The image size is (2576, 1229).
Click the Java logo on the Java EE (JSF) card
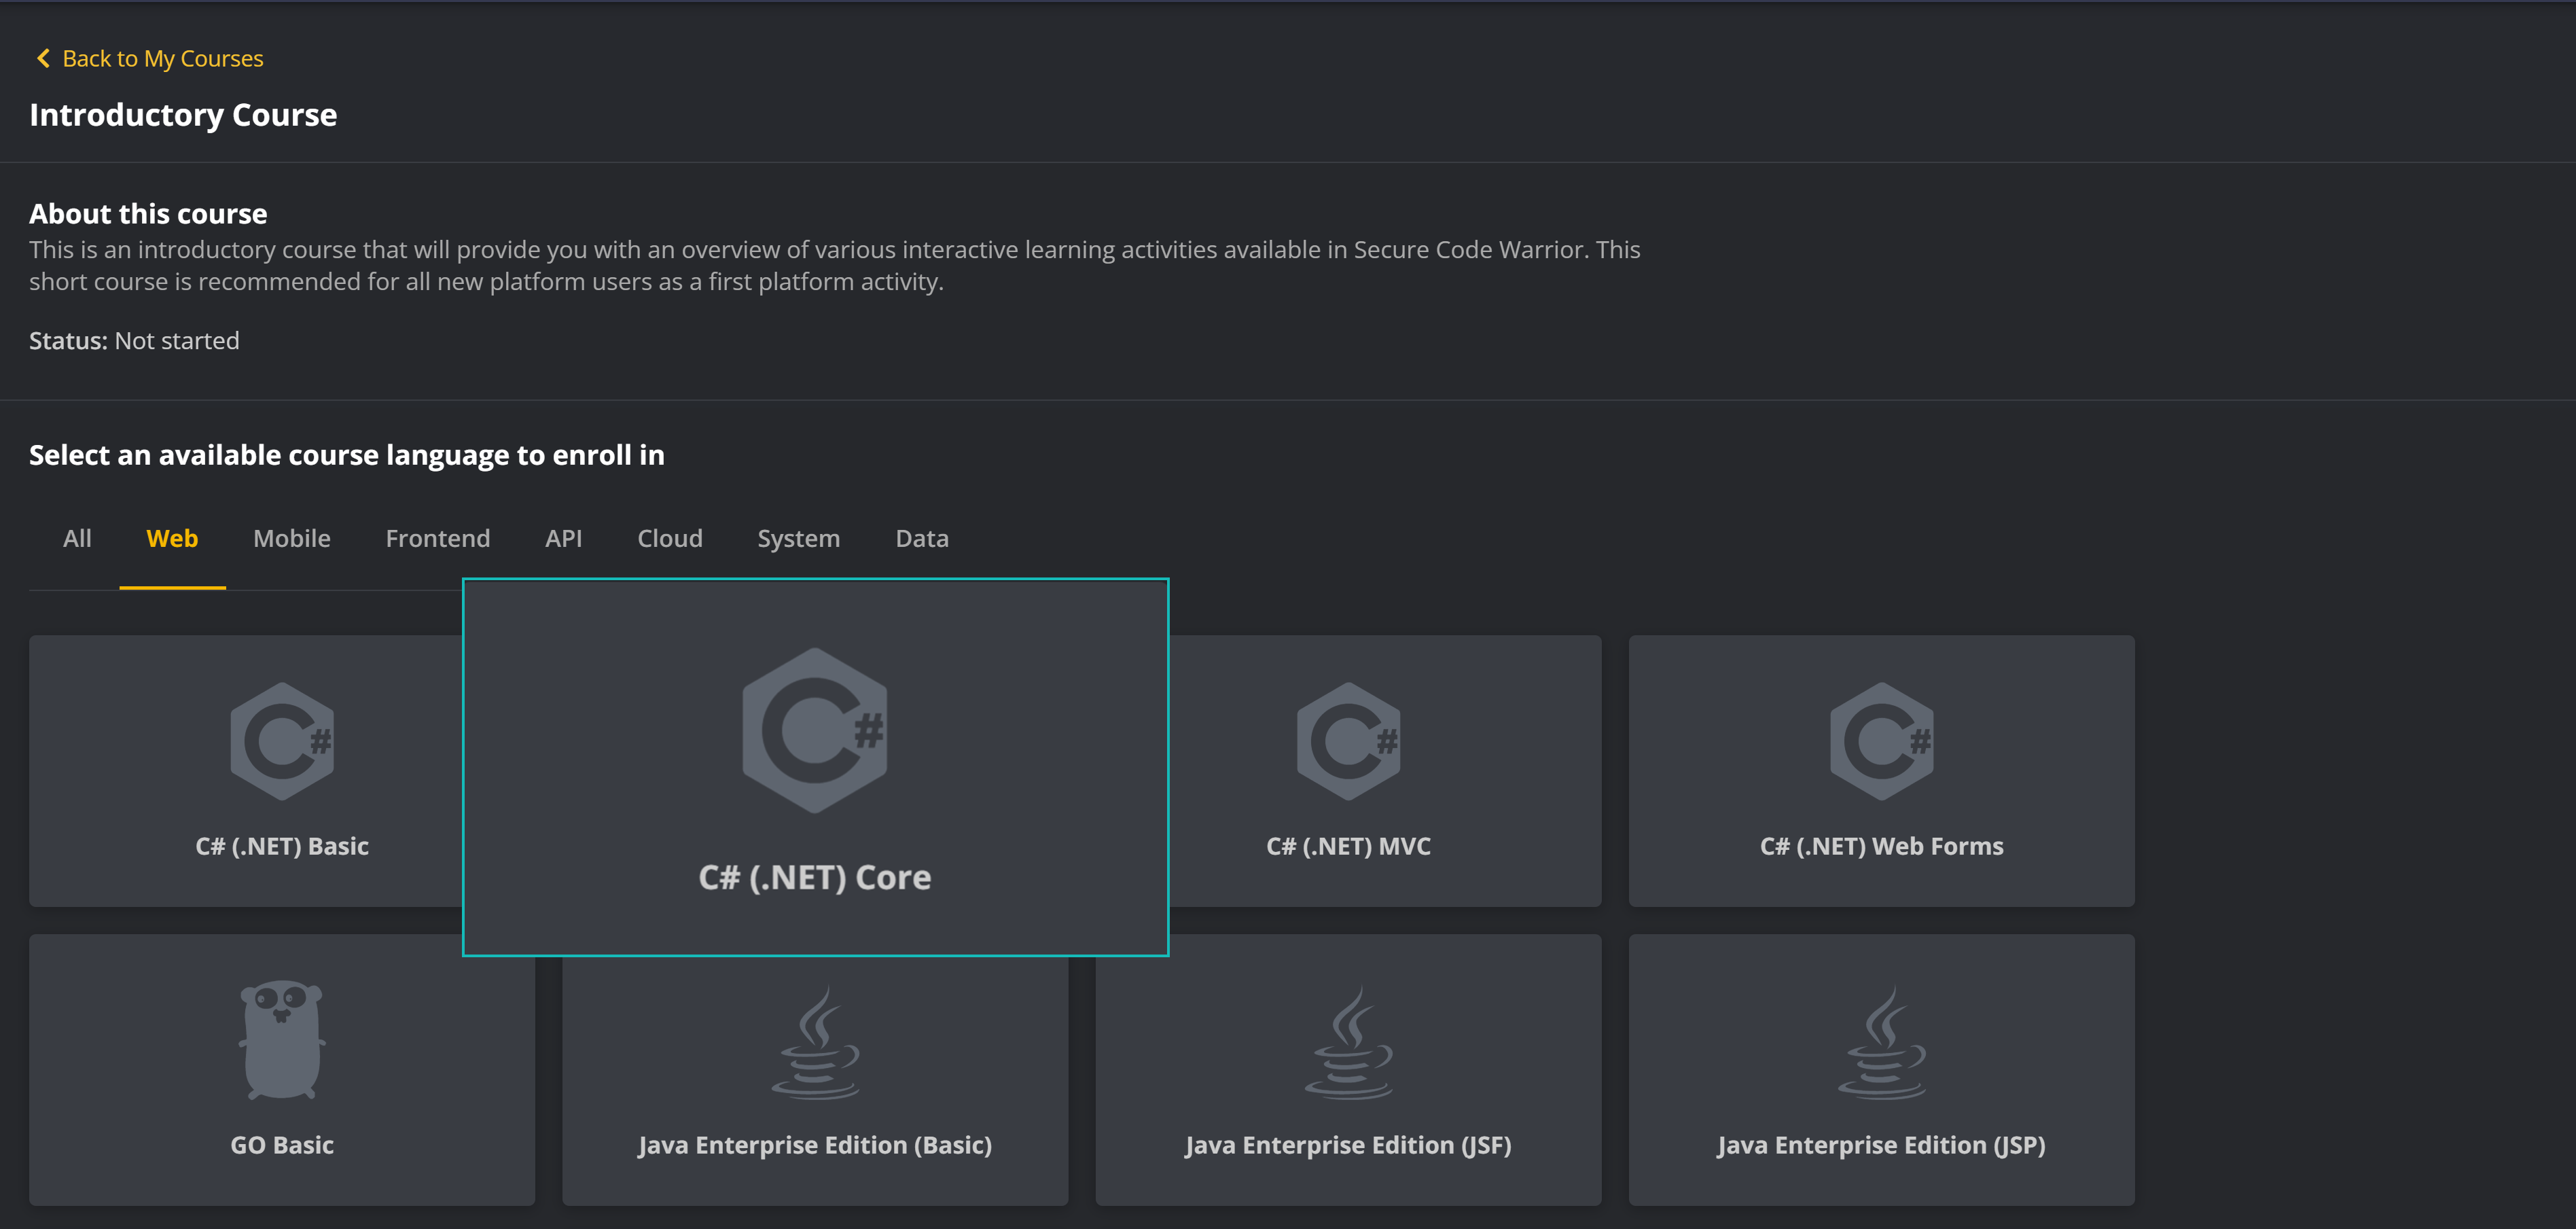[1348, 1043]
